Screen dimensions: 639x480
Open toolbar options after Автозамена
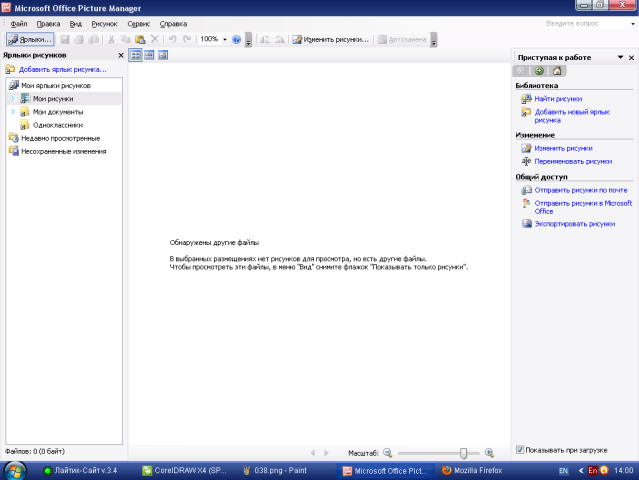pyautogui.click(x=434, y=40)
